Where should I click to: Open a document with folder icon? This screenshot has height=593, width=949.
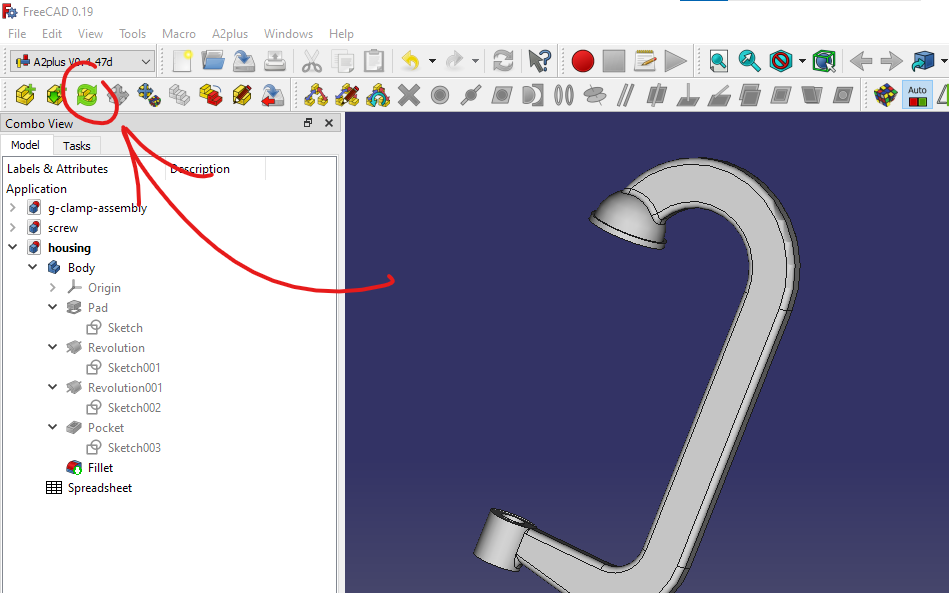click(x=212, y=61)
